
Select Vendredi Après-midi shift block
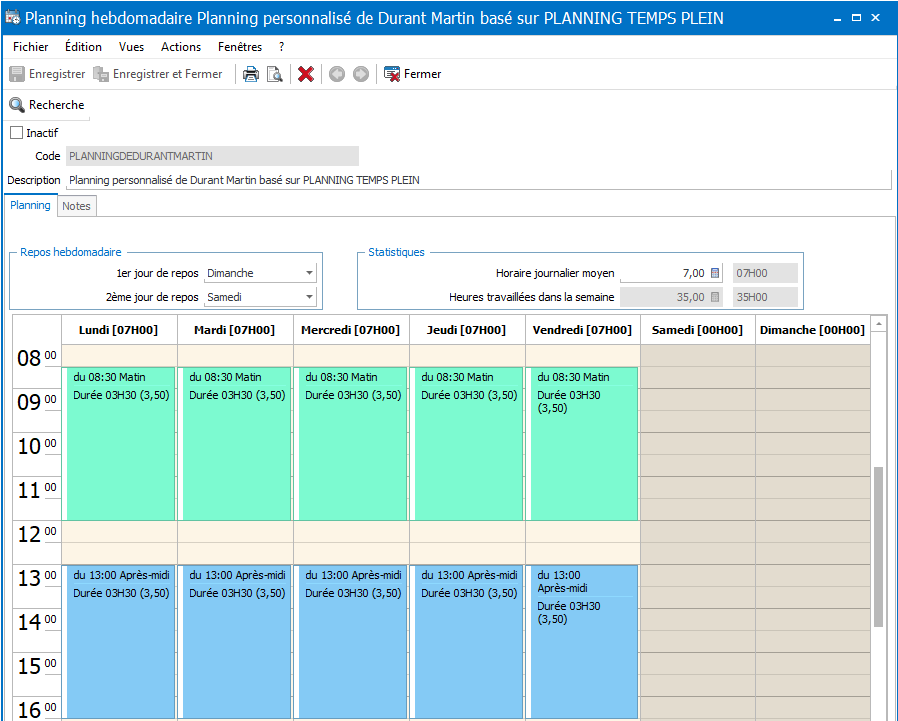(582, 642)
